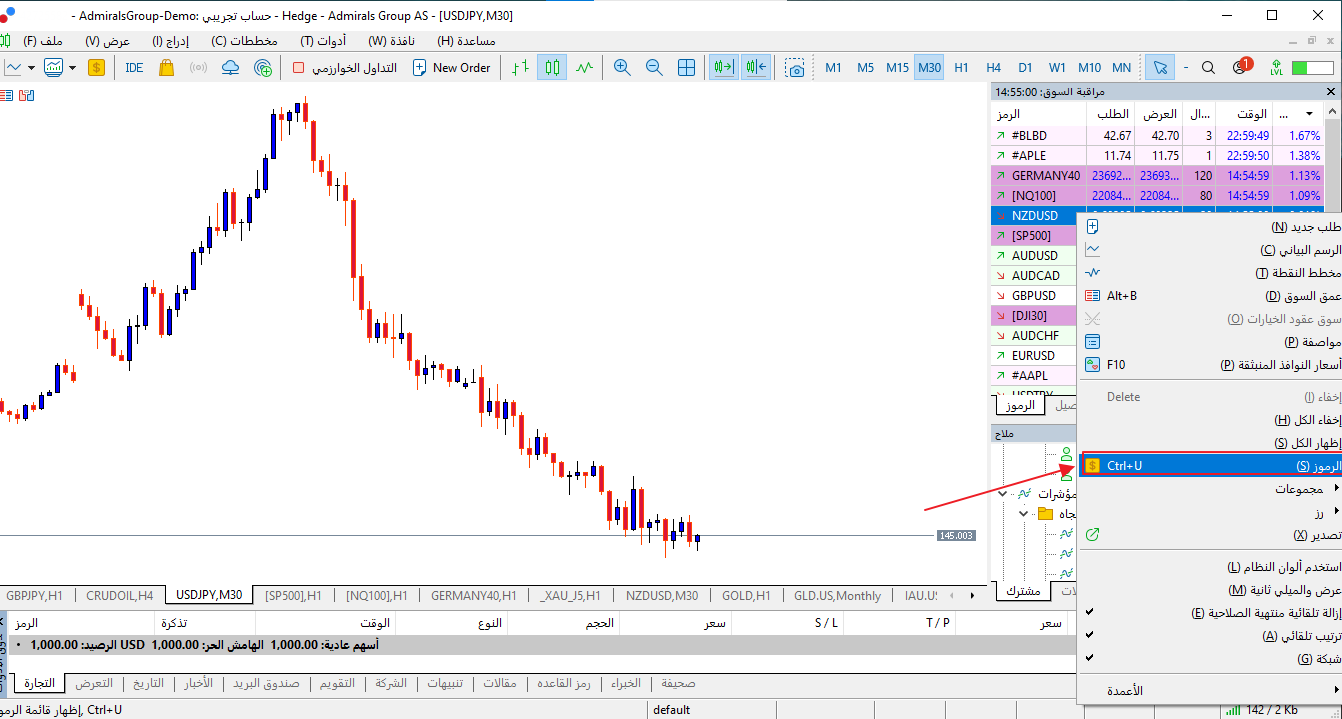Open Market Watch column header dropdown arrow
The height and width of the screenshot is (719, 1342).
click(x=1309, y=115)
